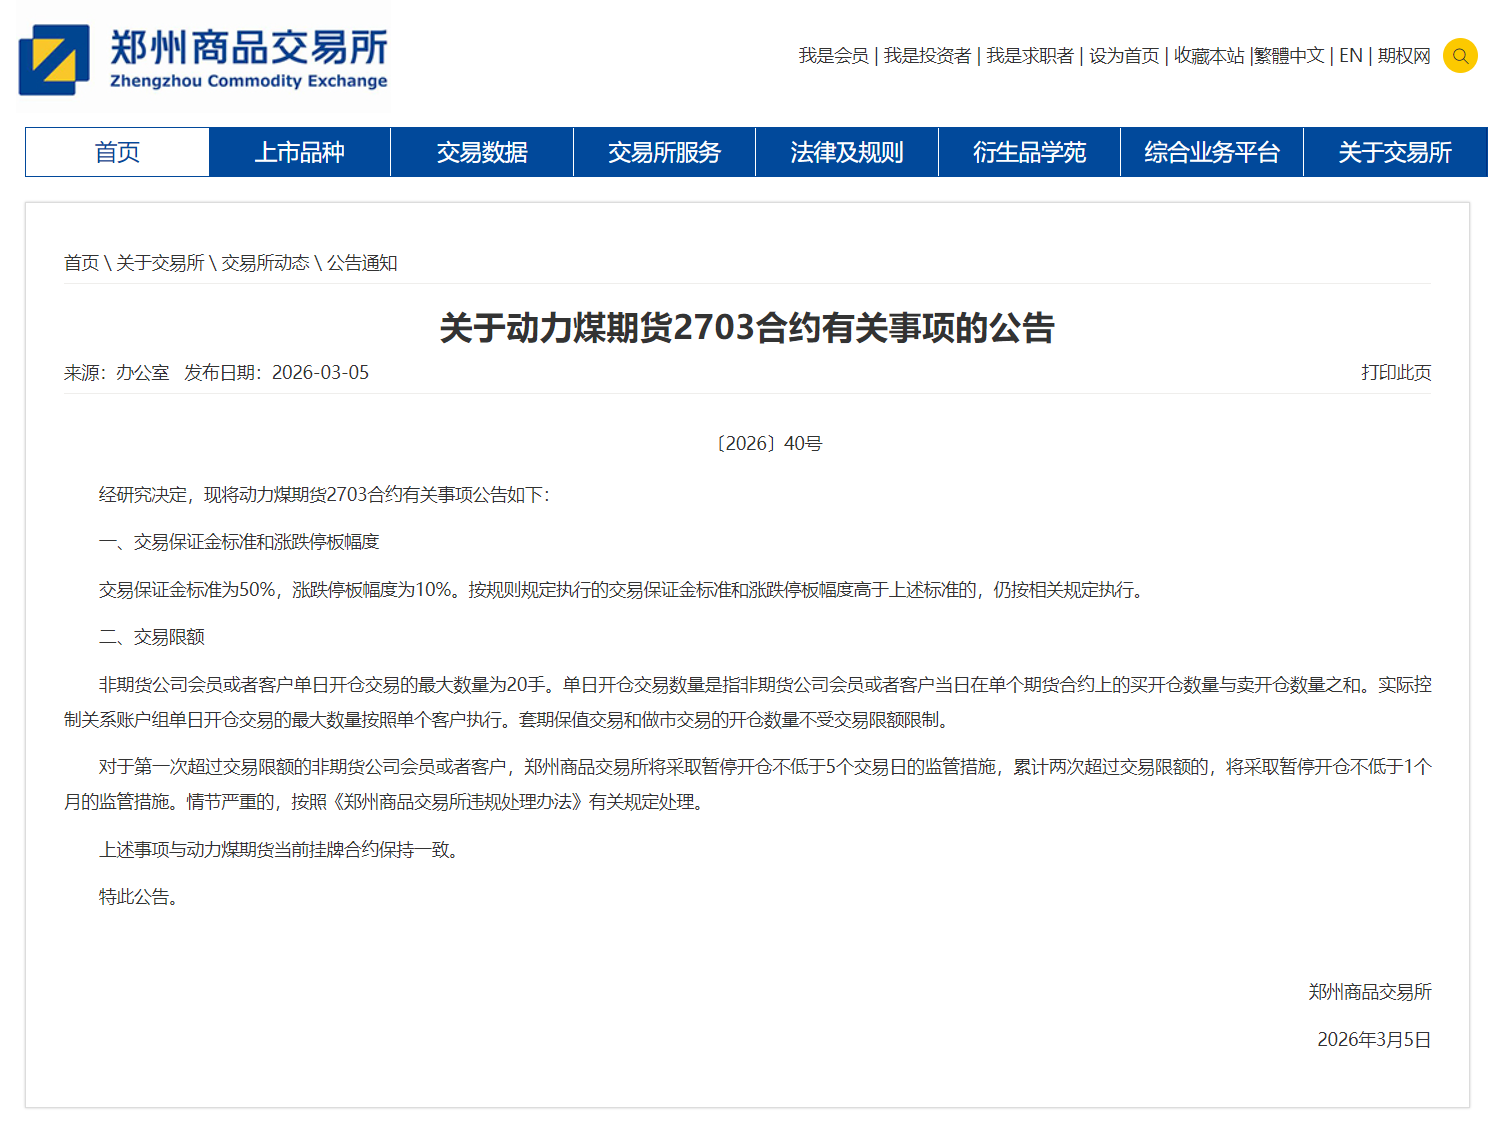Open the 首页 navigation tab
Screen dimensions: 1500x1126
[117, 152]
